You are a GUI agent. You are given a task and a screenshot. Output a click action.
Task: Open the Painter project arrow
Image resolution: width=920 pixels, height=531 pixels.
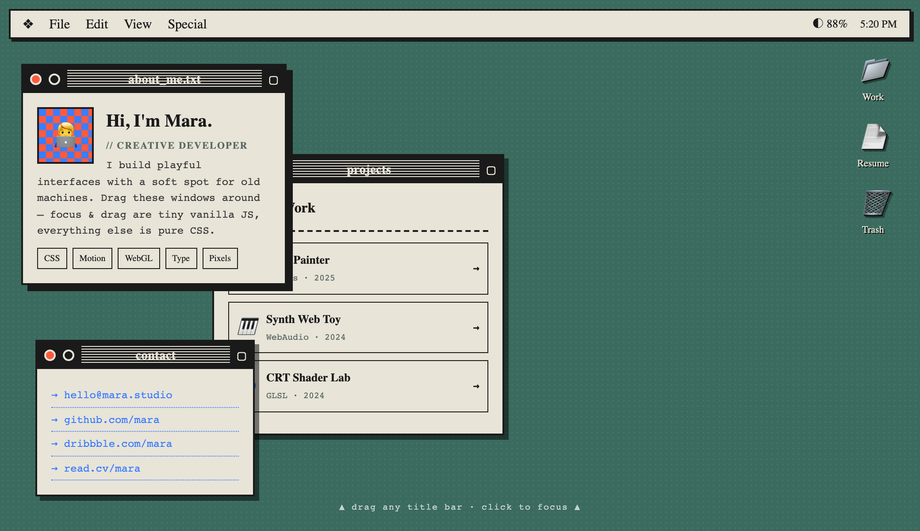coord(476,269)
